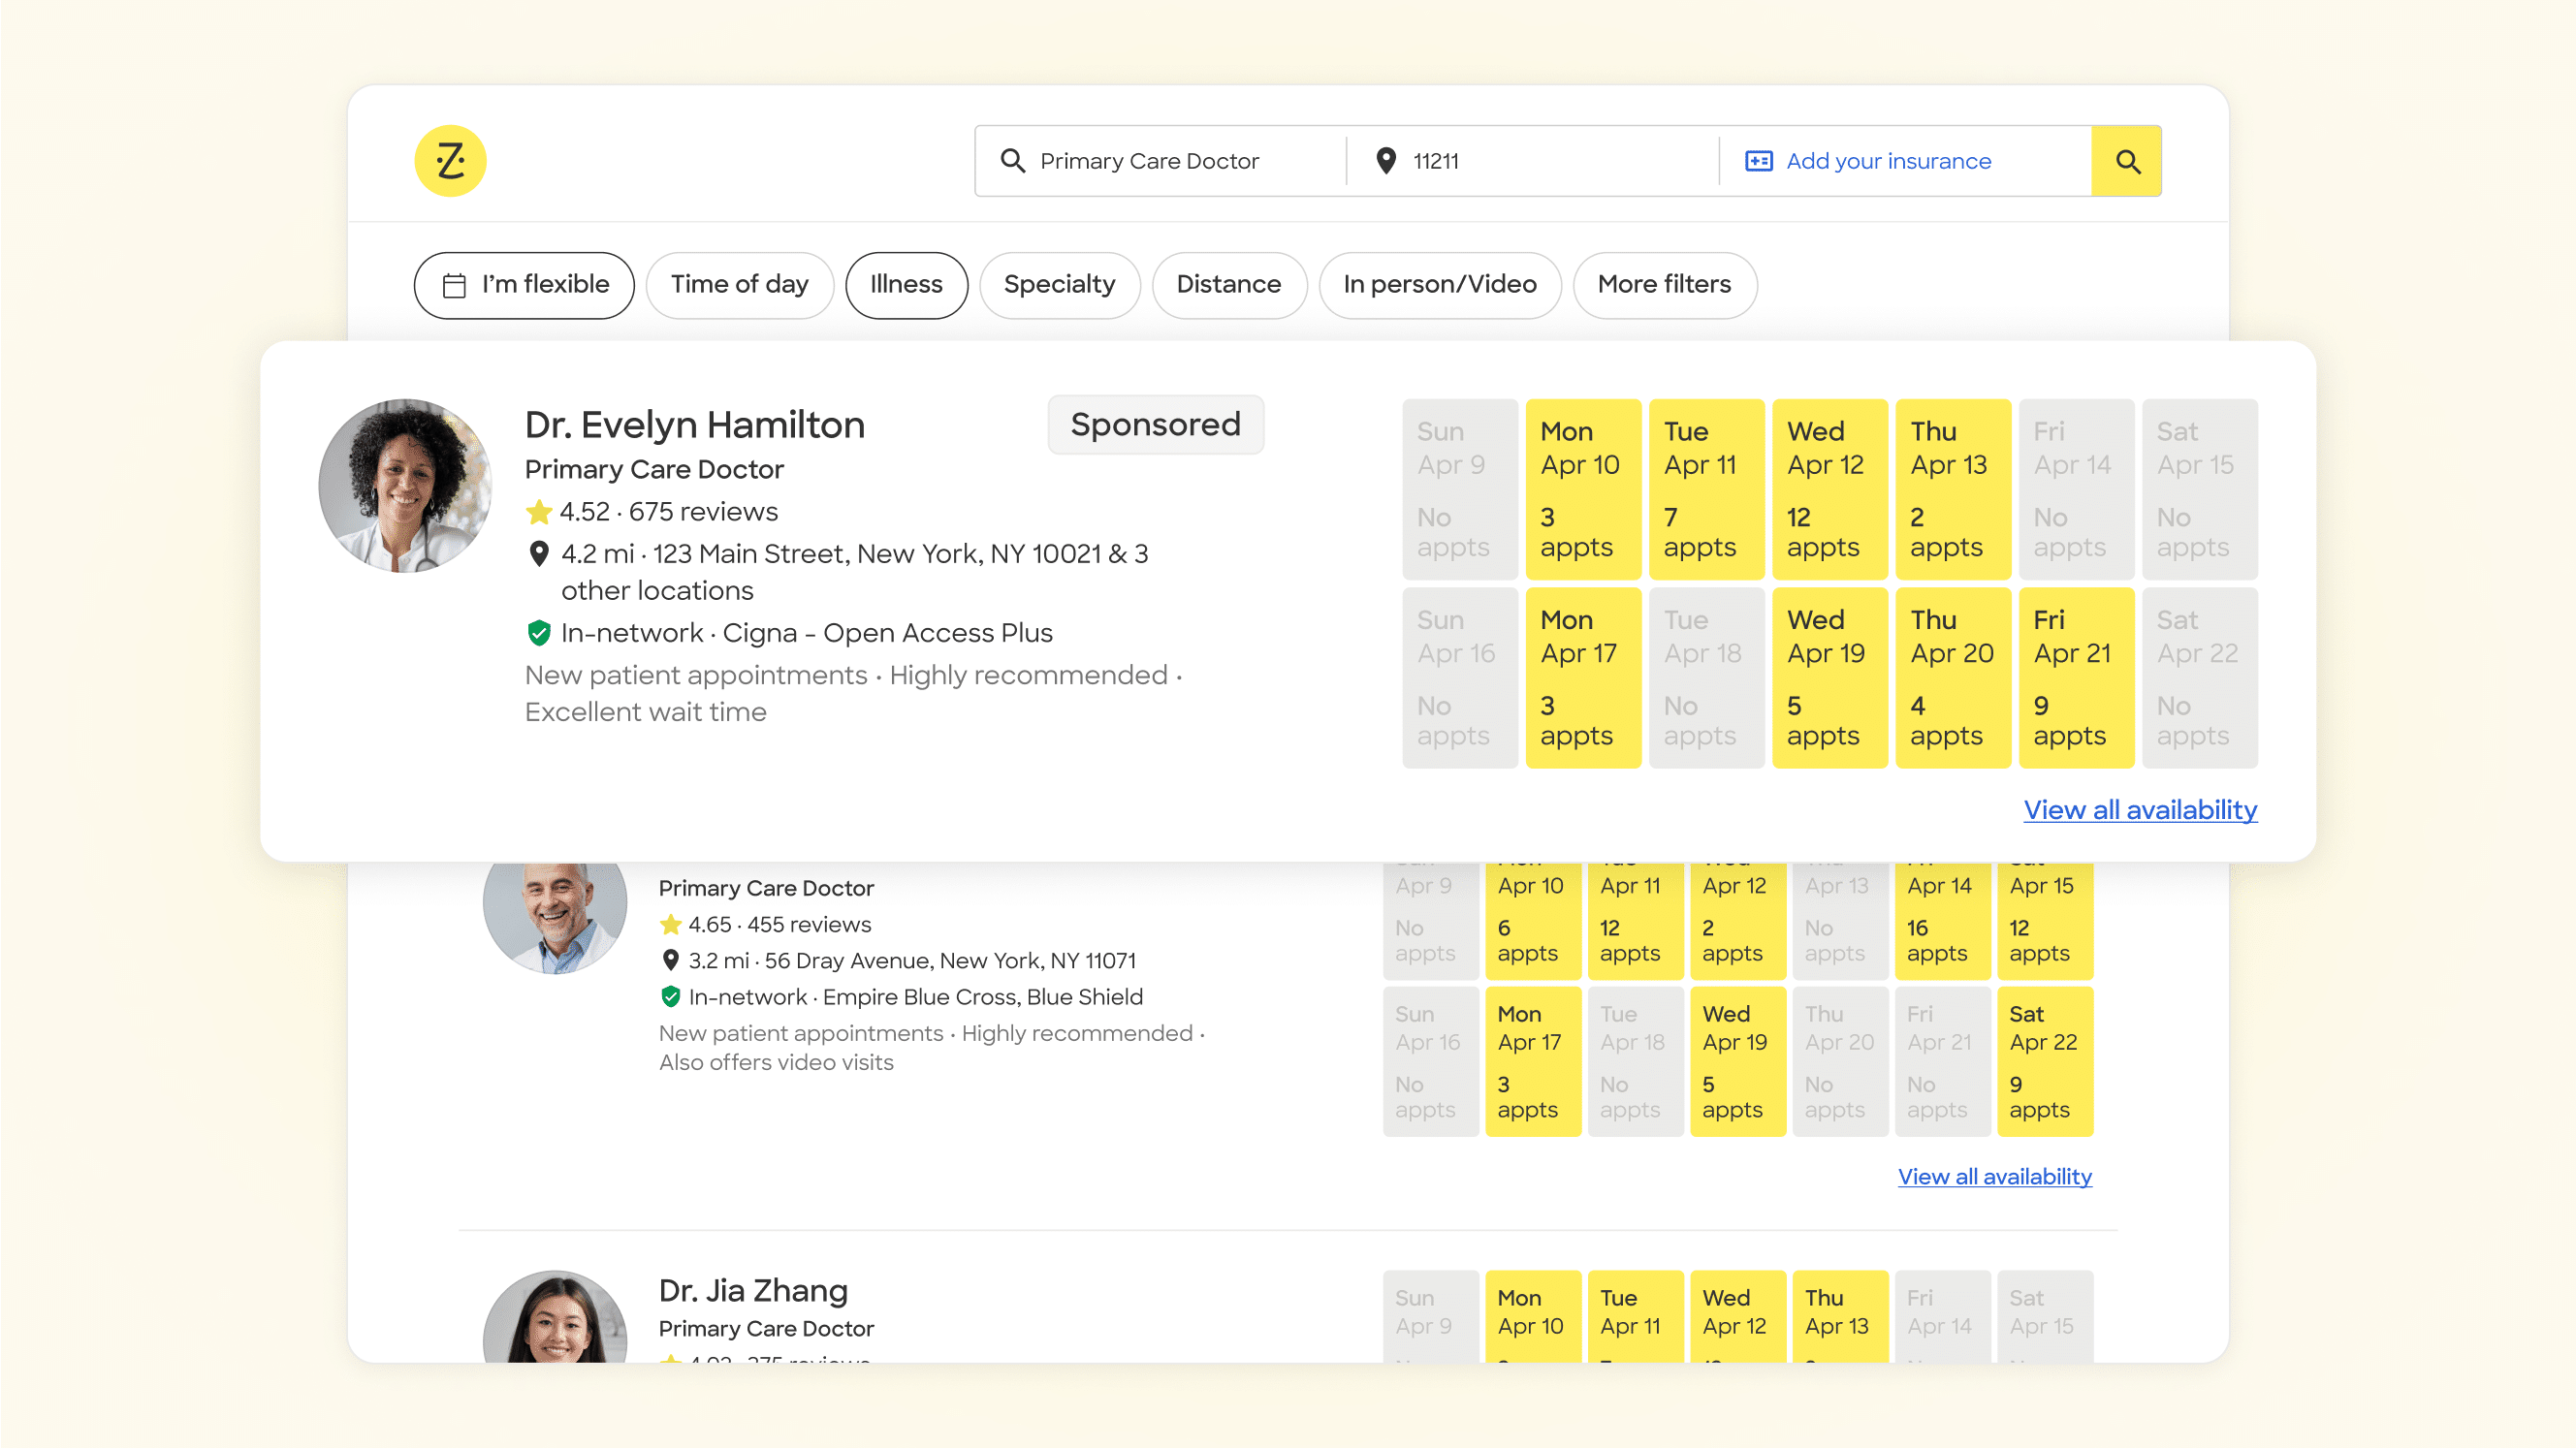Click the location pin icon beside 11211
This screenshot has width=2576, height=1449.
click(x=1386, y=160)
